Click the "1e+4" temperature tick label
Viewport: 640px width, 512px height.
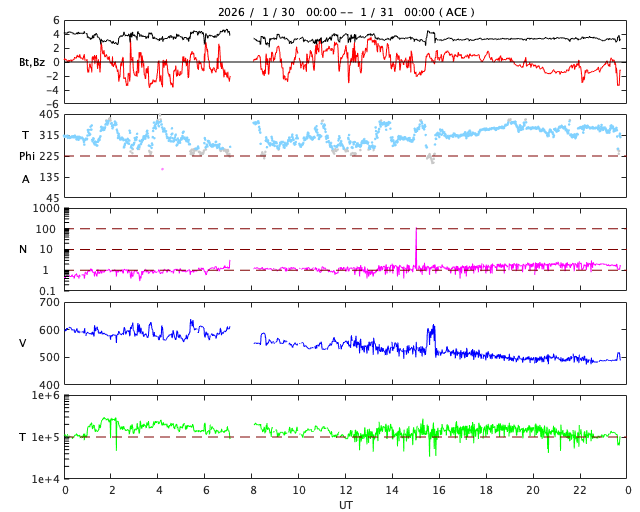click(46, 479)
